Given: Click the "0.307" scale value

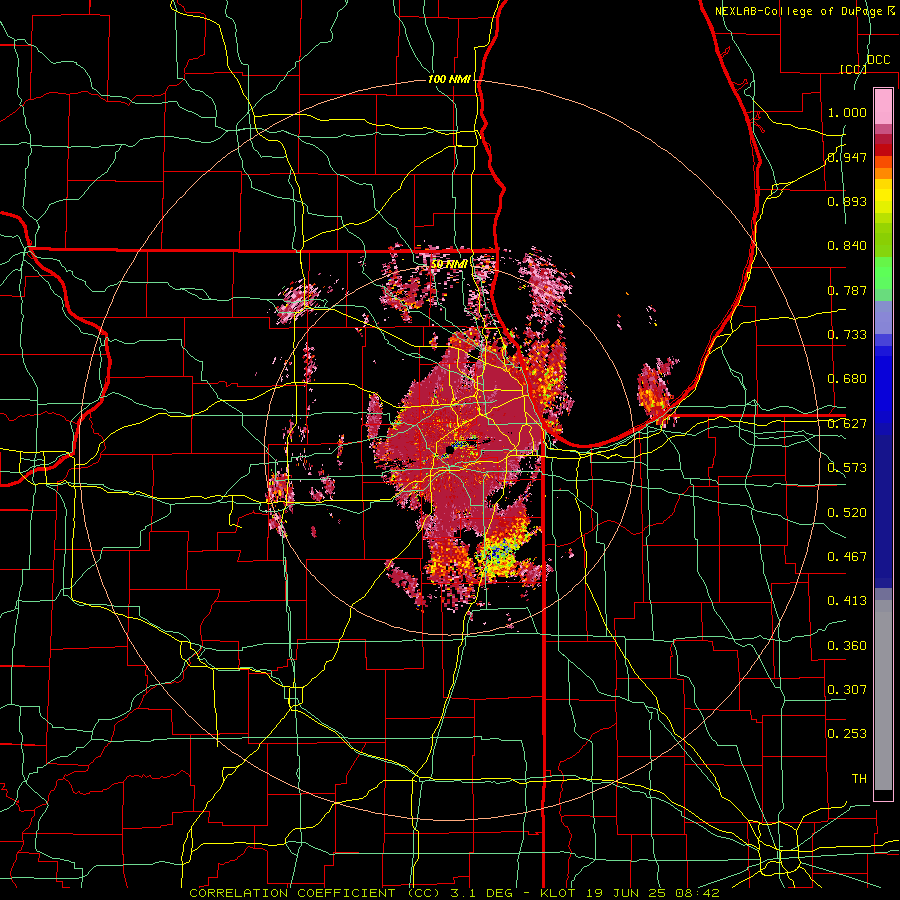Looking at the screenshot, I should coord(847,690).
